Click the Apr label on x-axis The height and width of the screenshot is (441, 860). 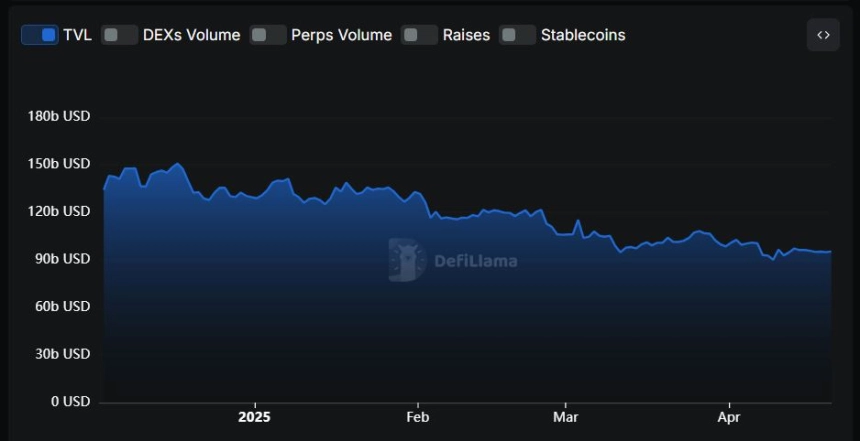click(729, 417)
